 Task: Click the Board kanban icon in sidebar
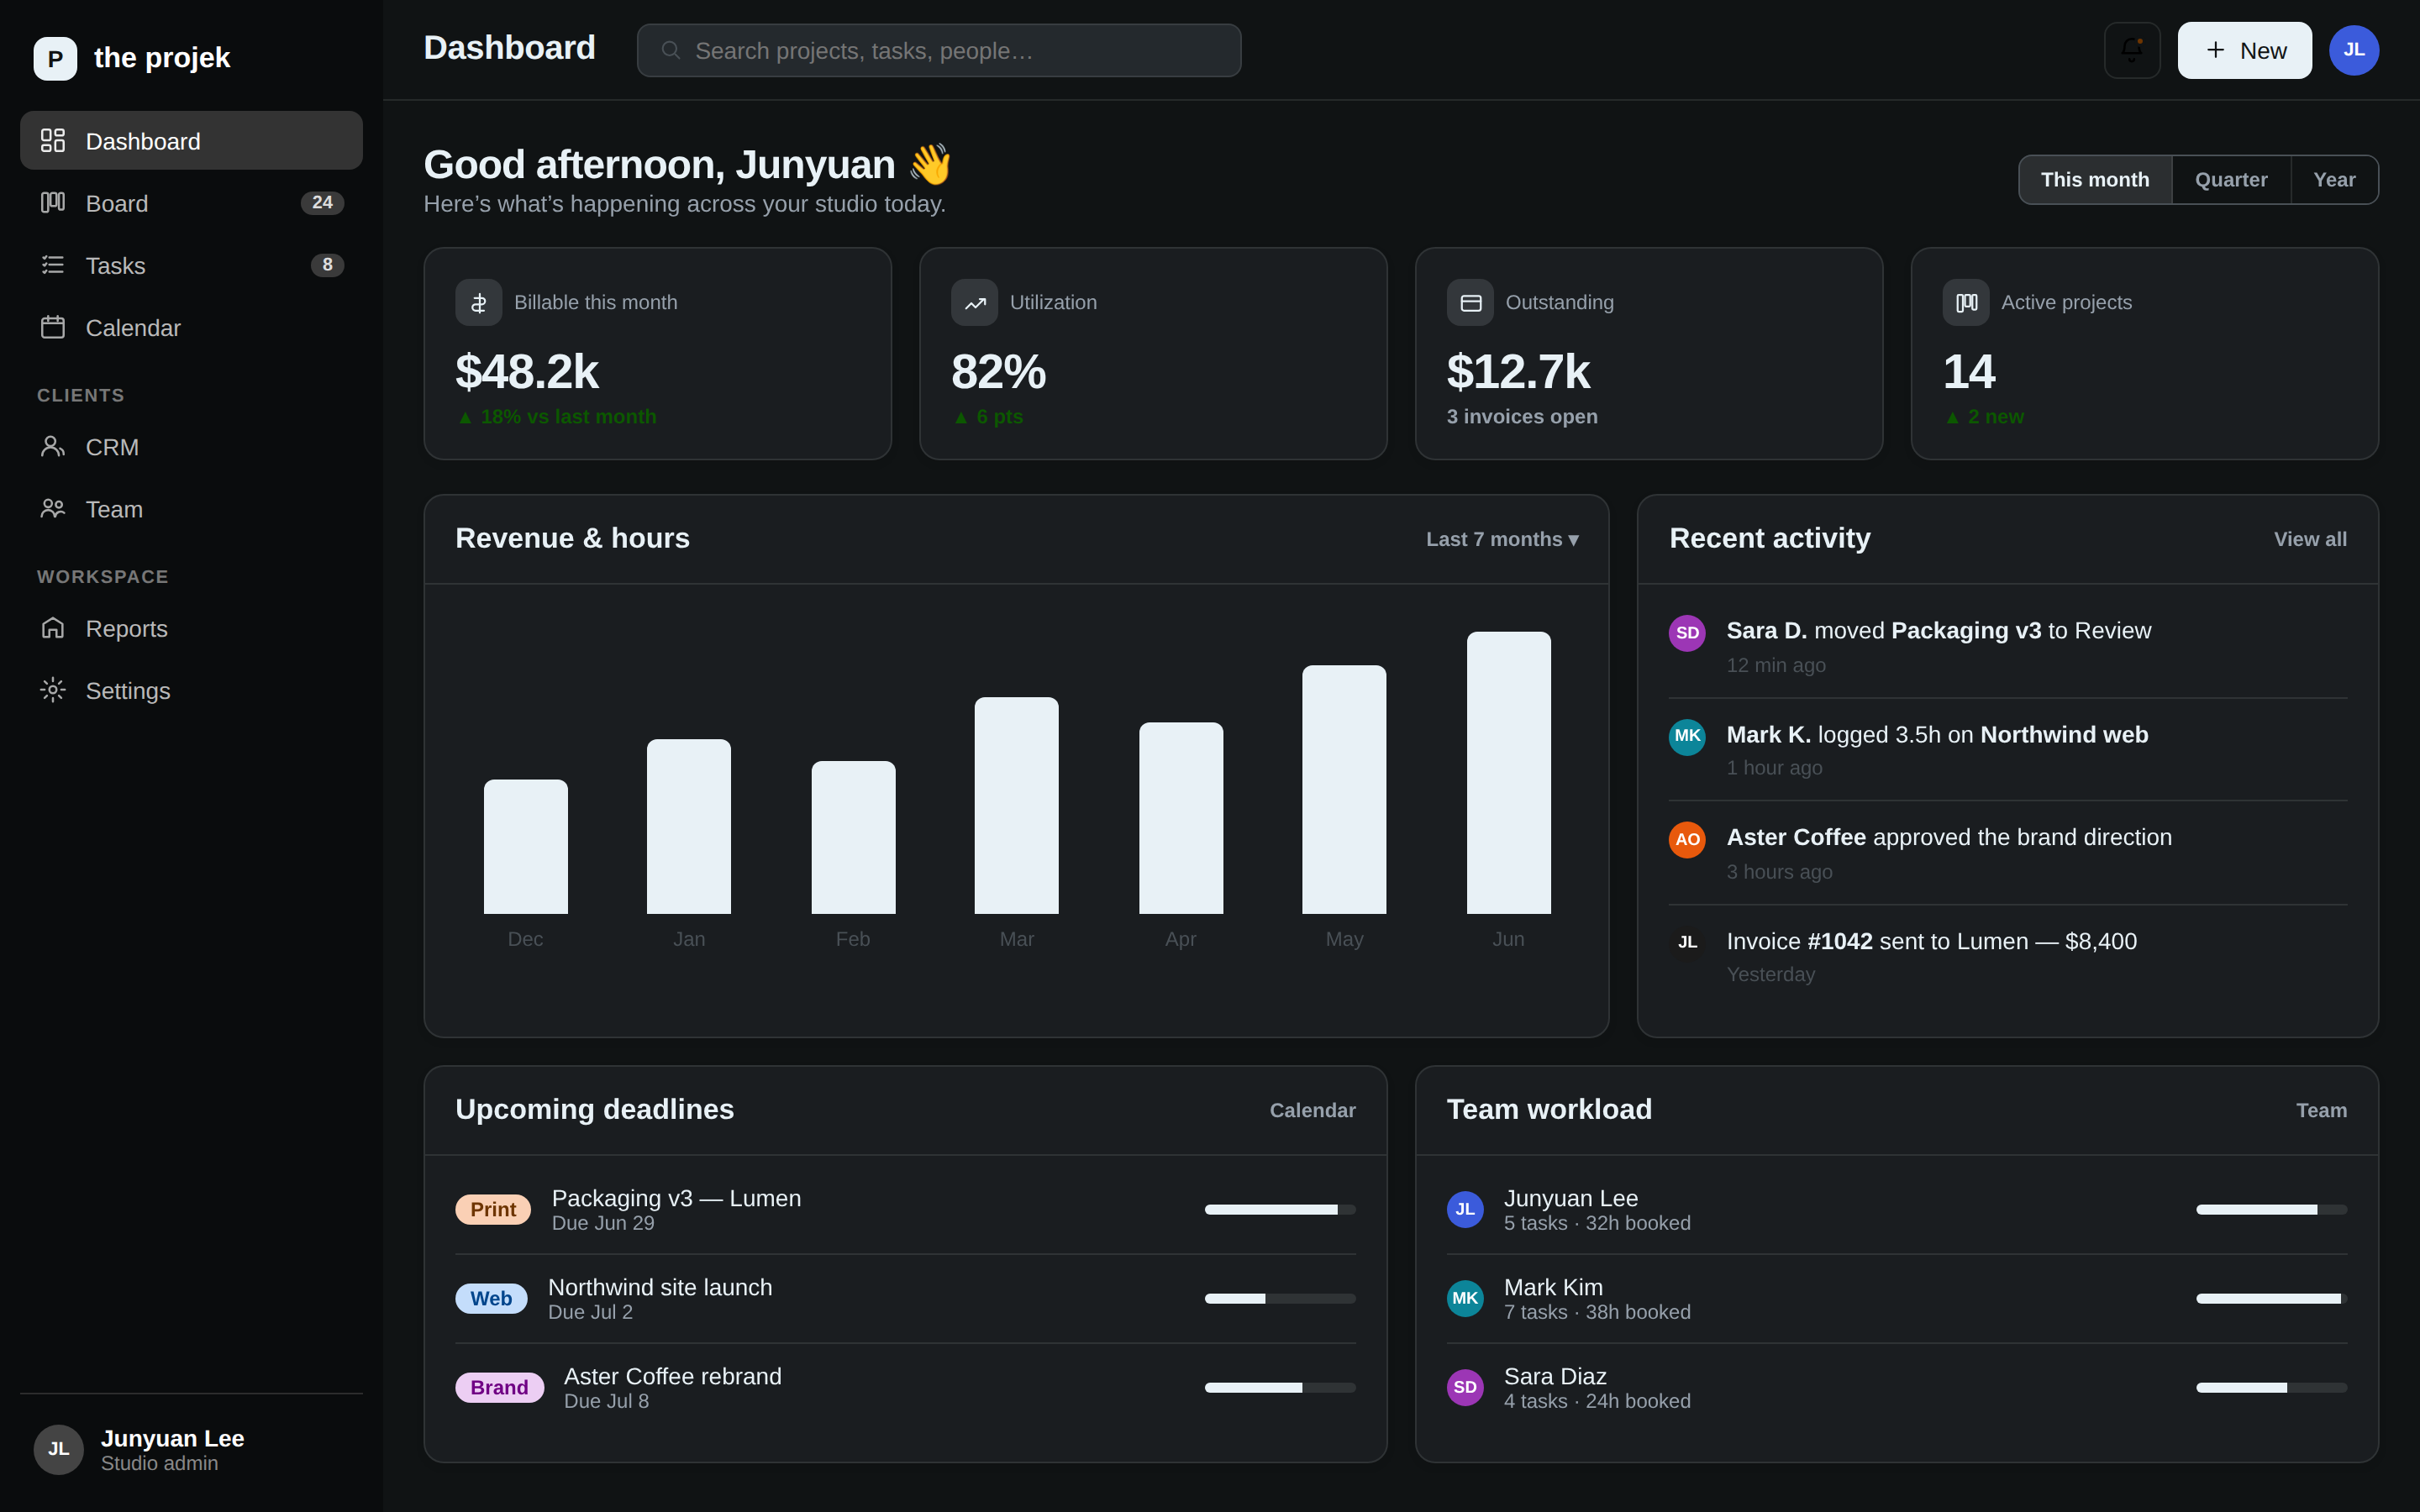pyautogui.click(x=53, y=203)
